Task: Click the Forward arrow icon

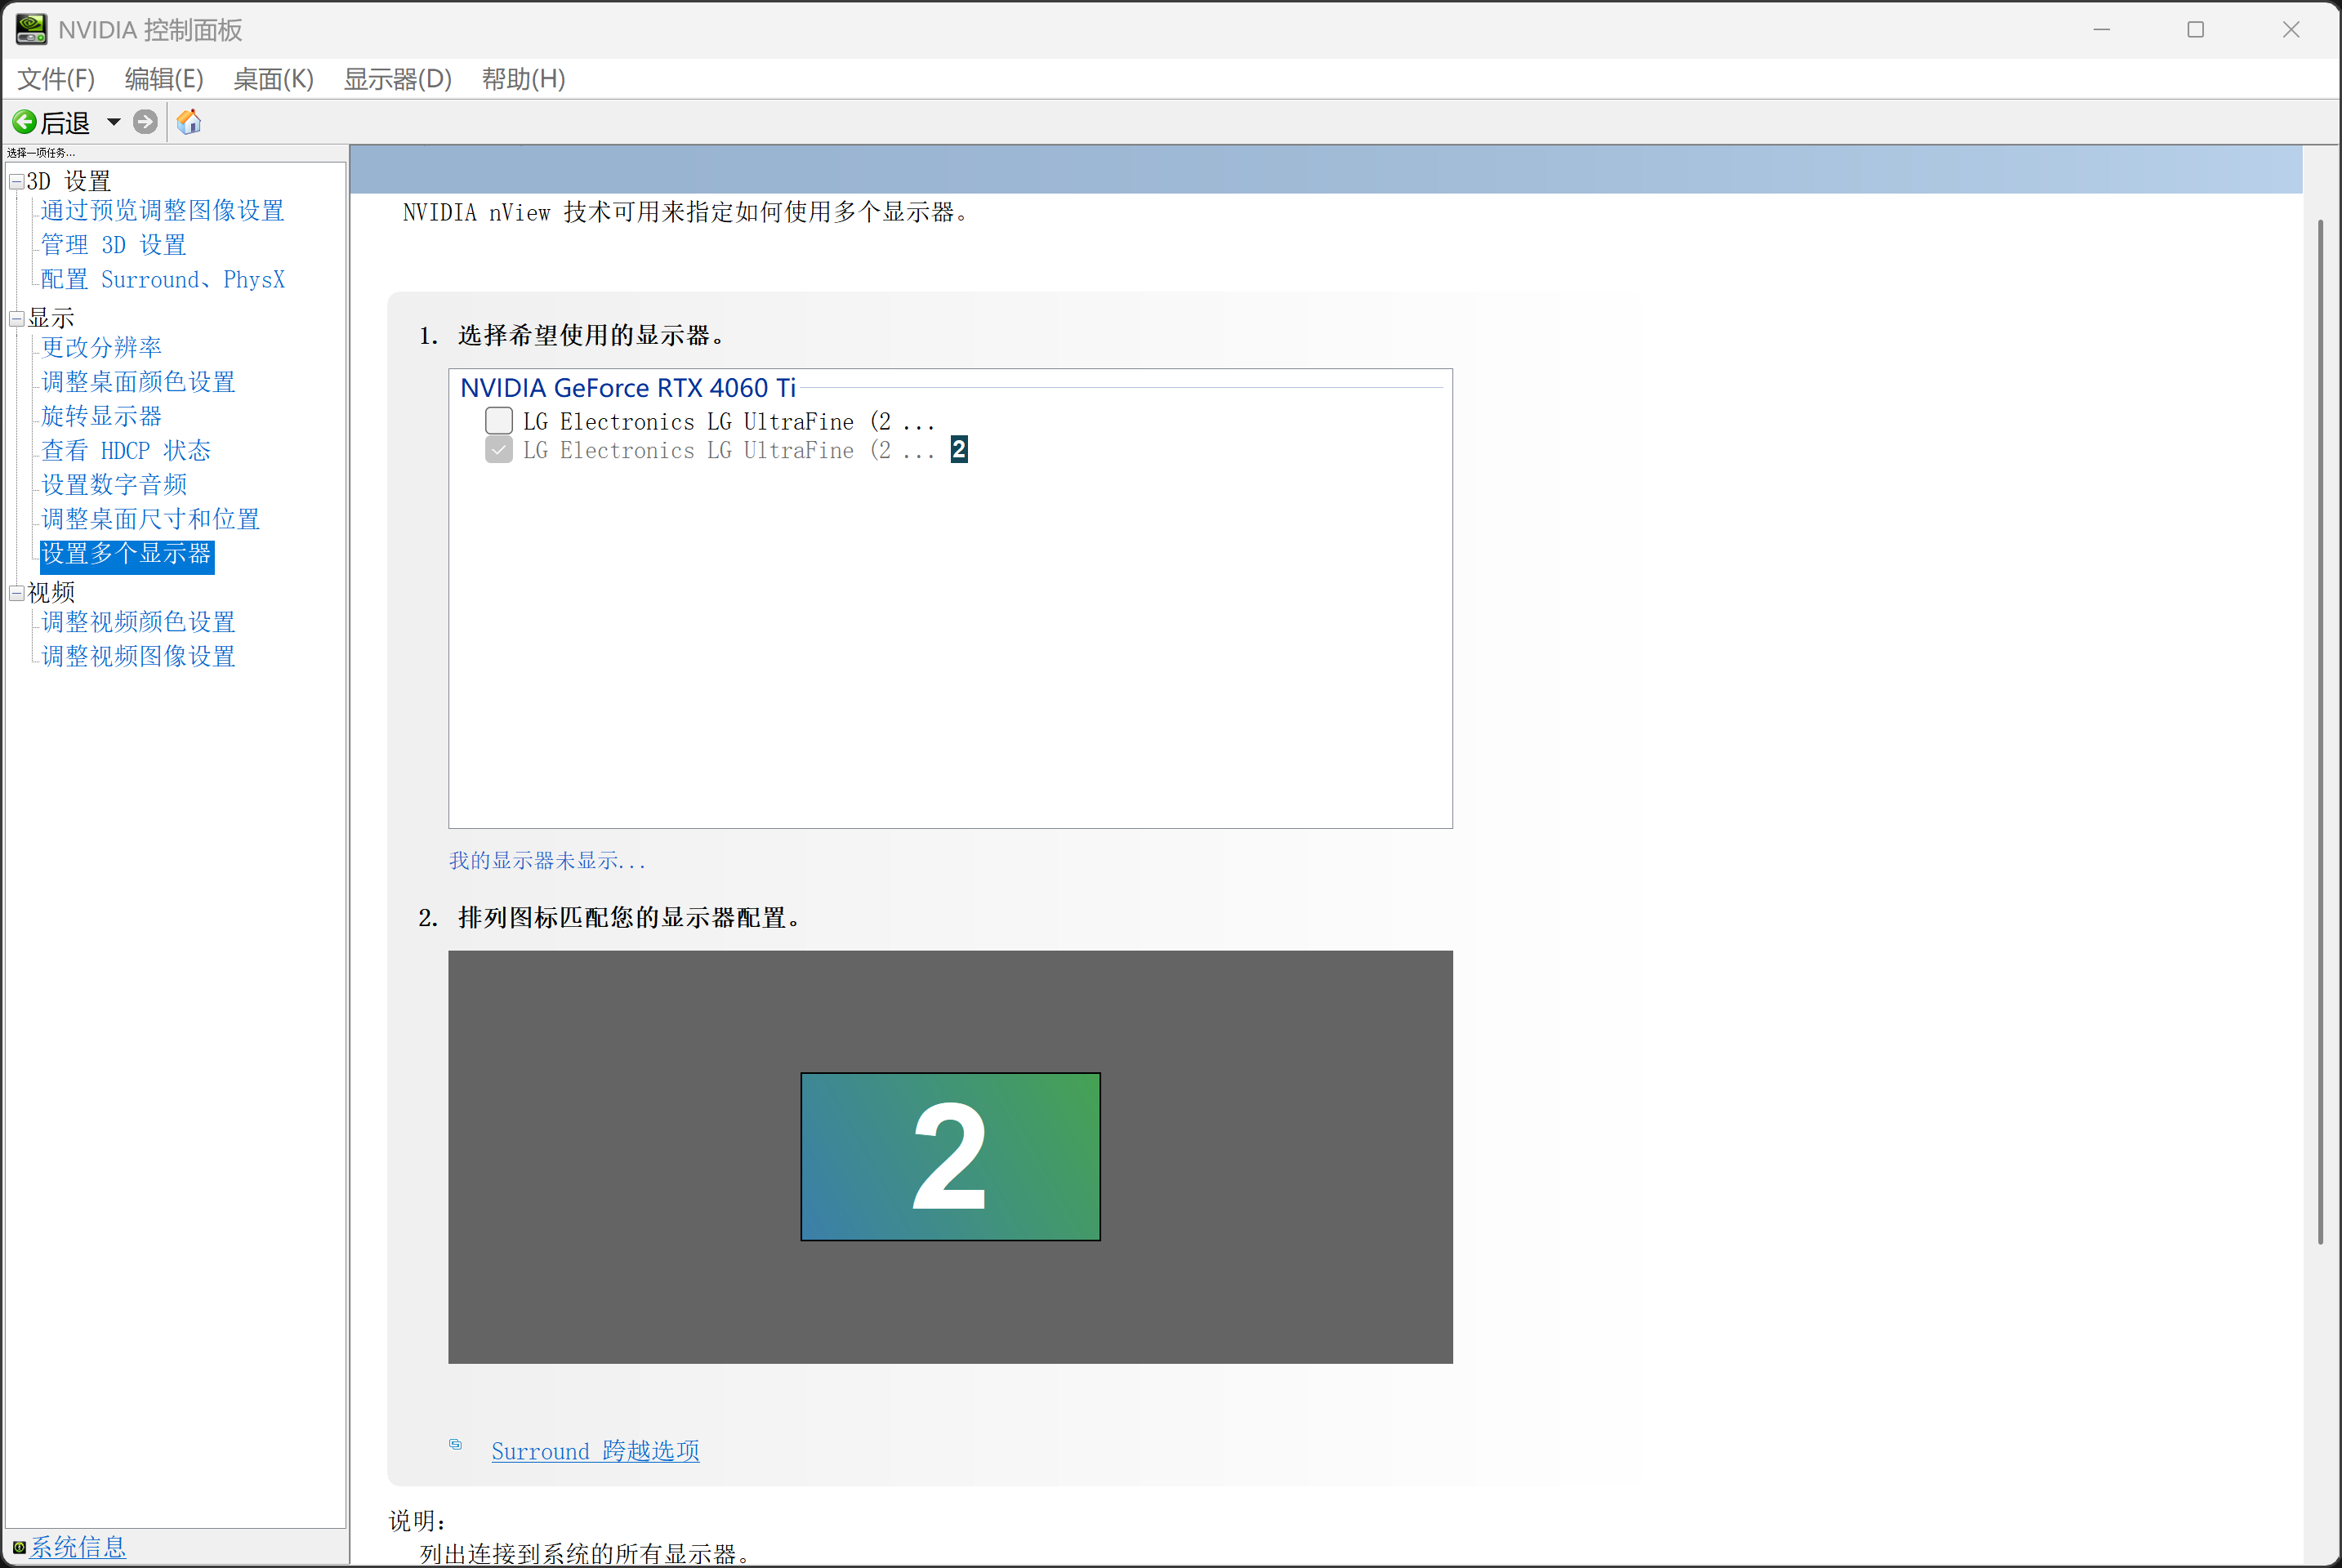Action: tap(145, 122)
